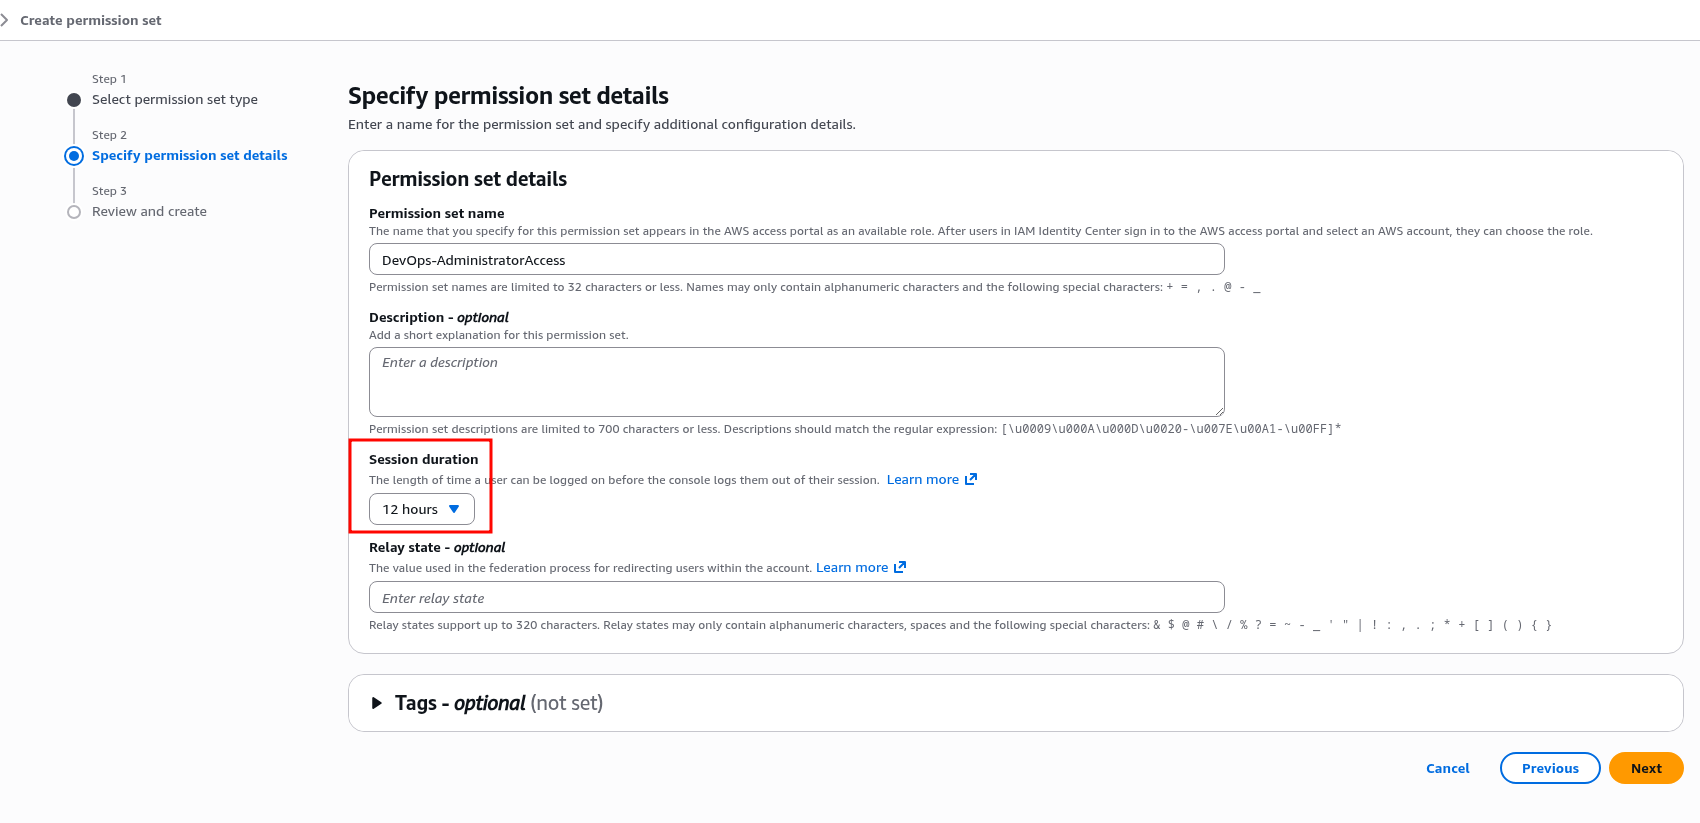
Task: Go to Select permission set type step
Action: coord(175,100)
